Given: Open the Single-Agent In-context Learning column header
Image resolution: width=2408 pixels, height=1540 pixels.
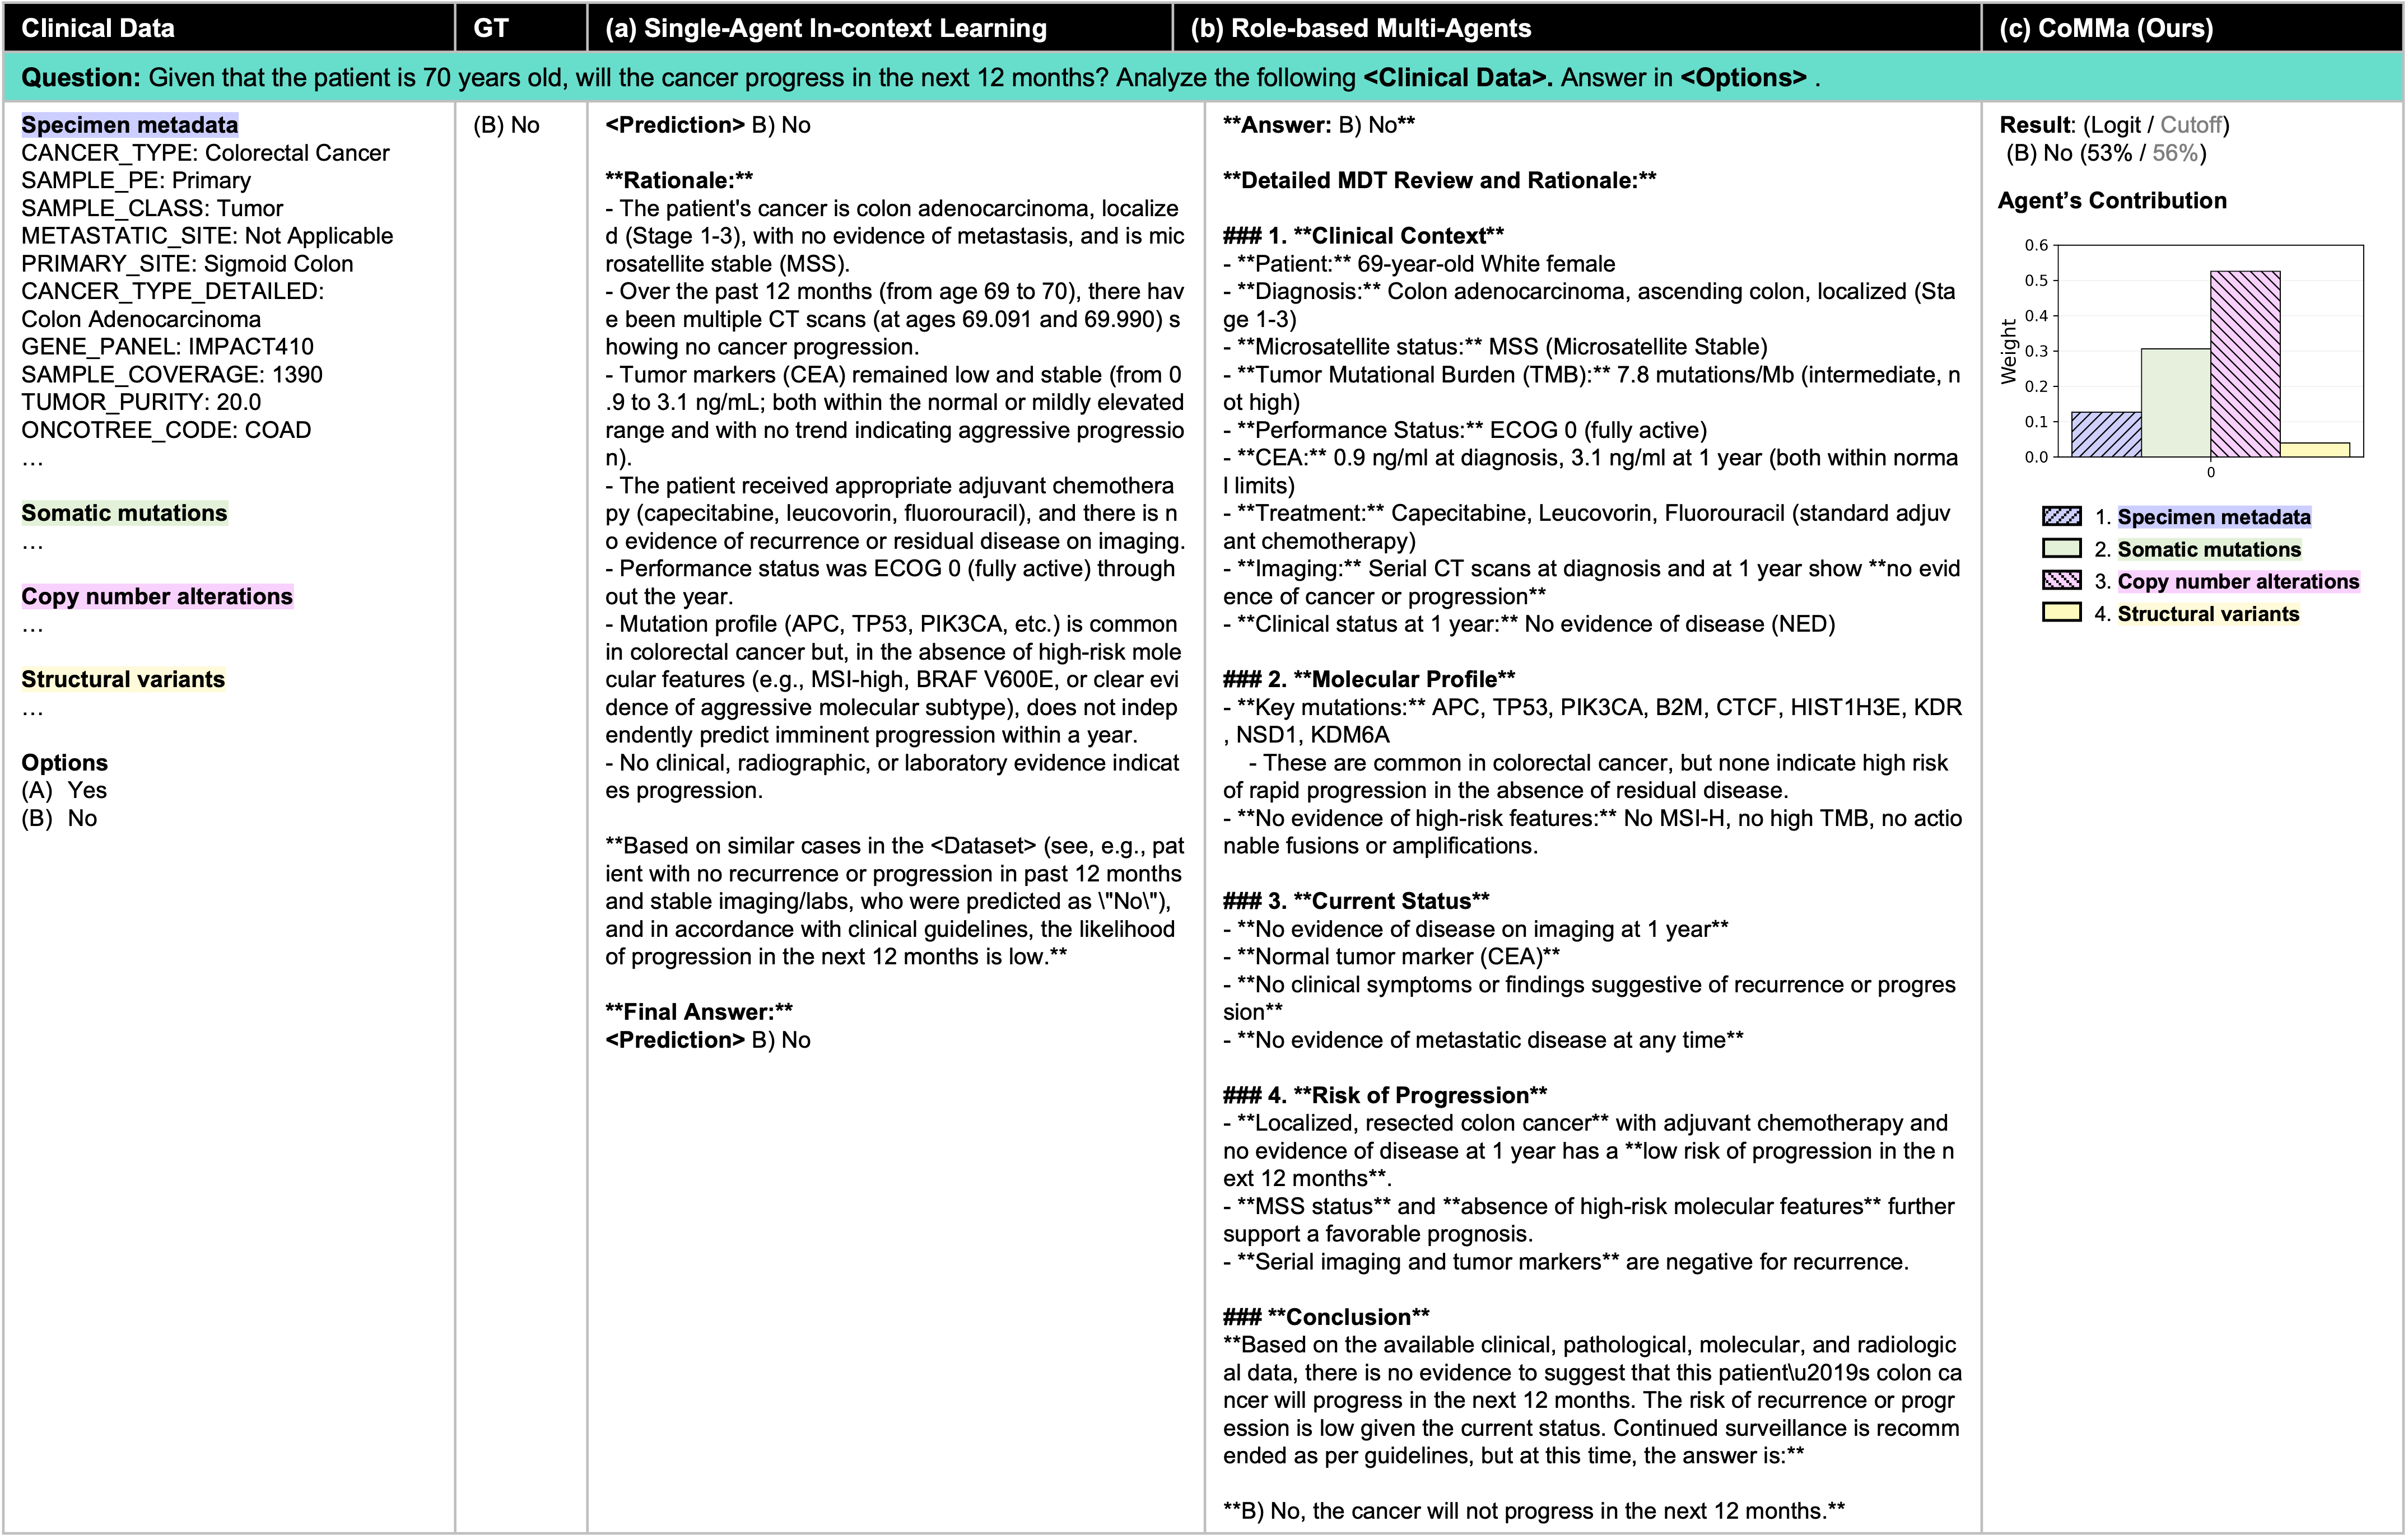Looking at the screenshot, I should pyautogui.click(x=825, y=28).
